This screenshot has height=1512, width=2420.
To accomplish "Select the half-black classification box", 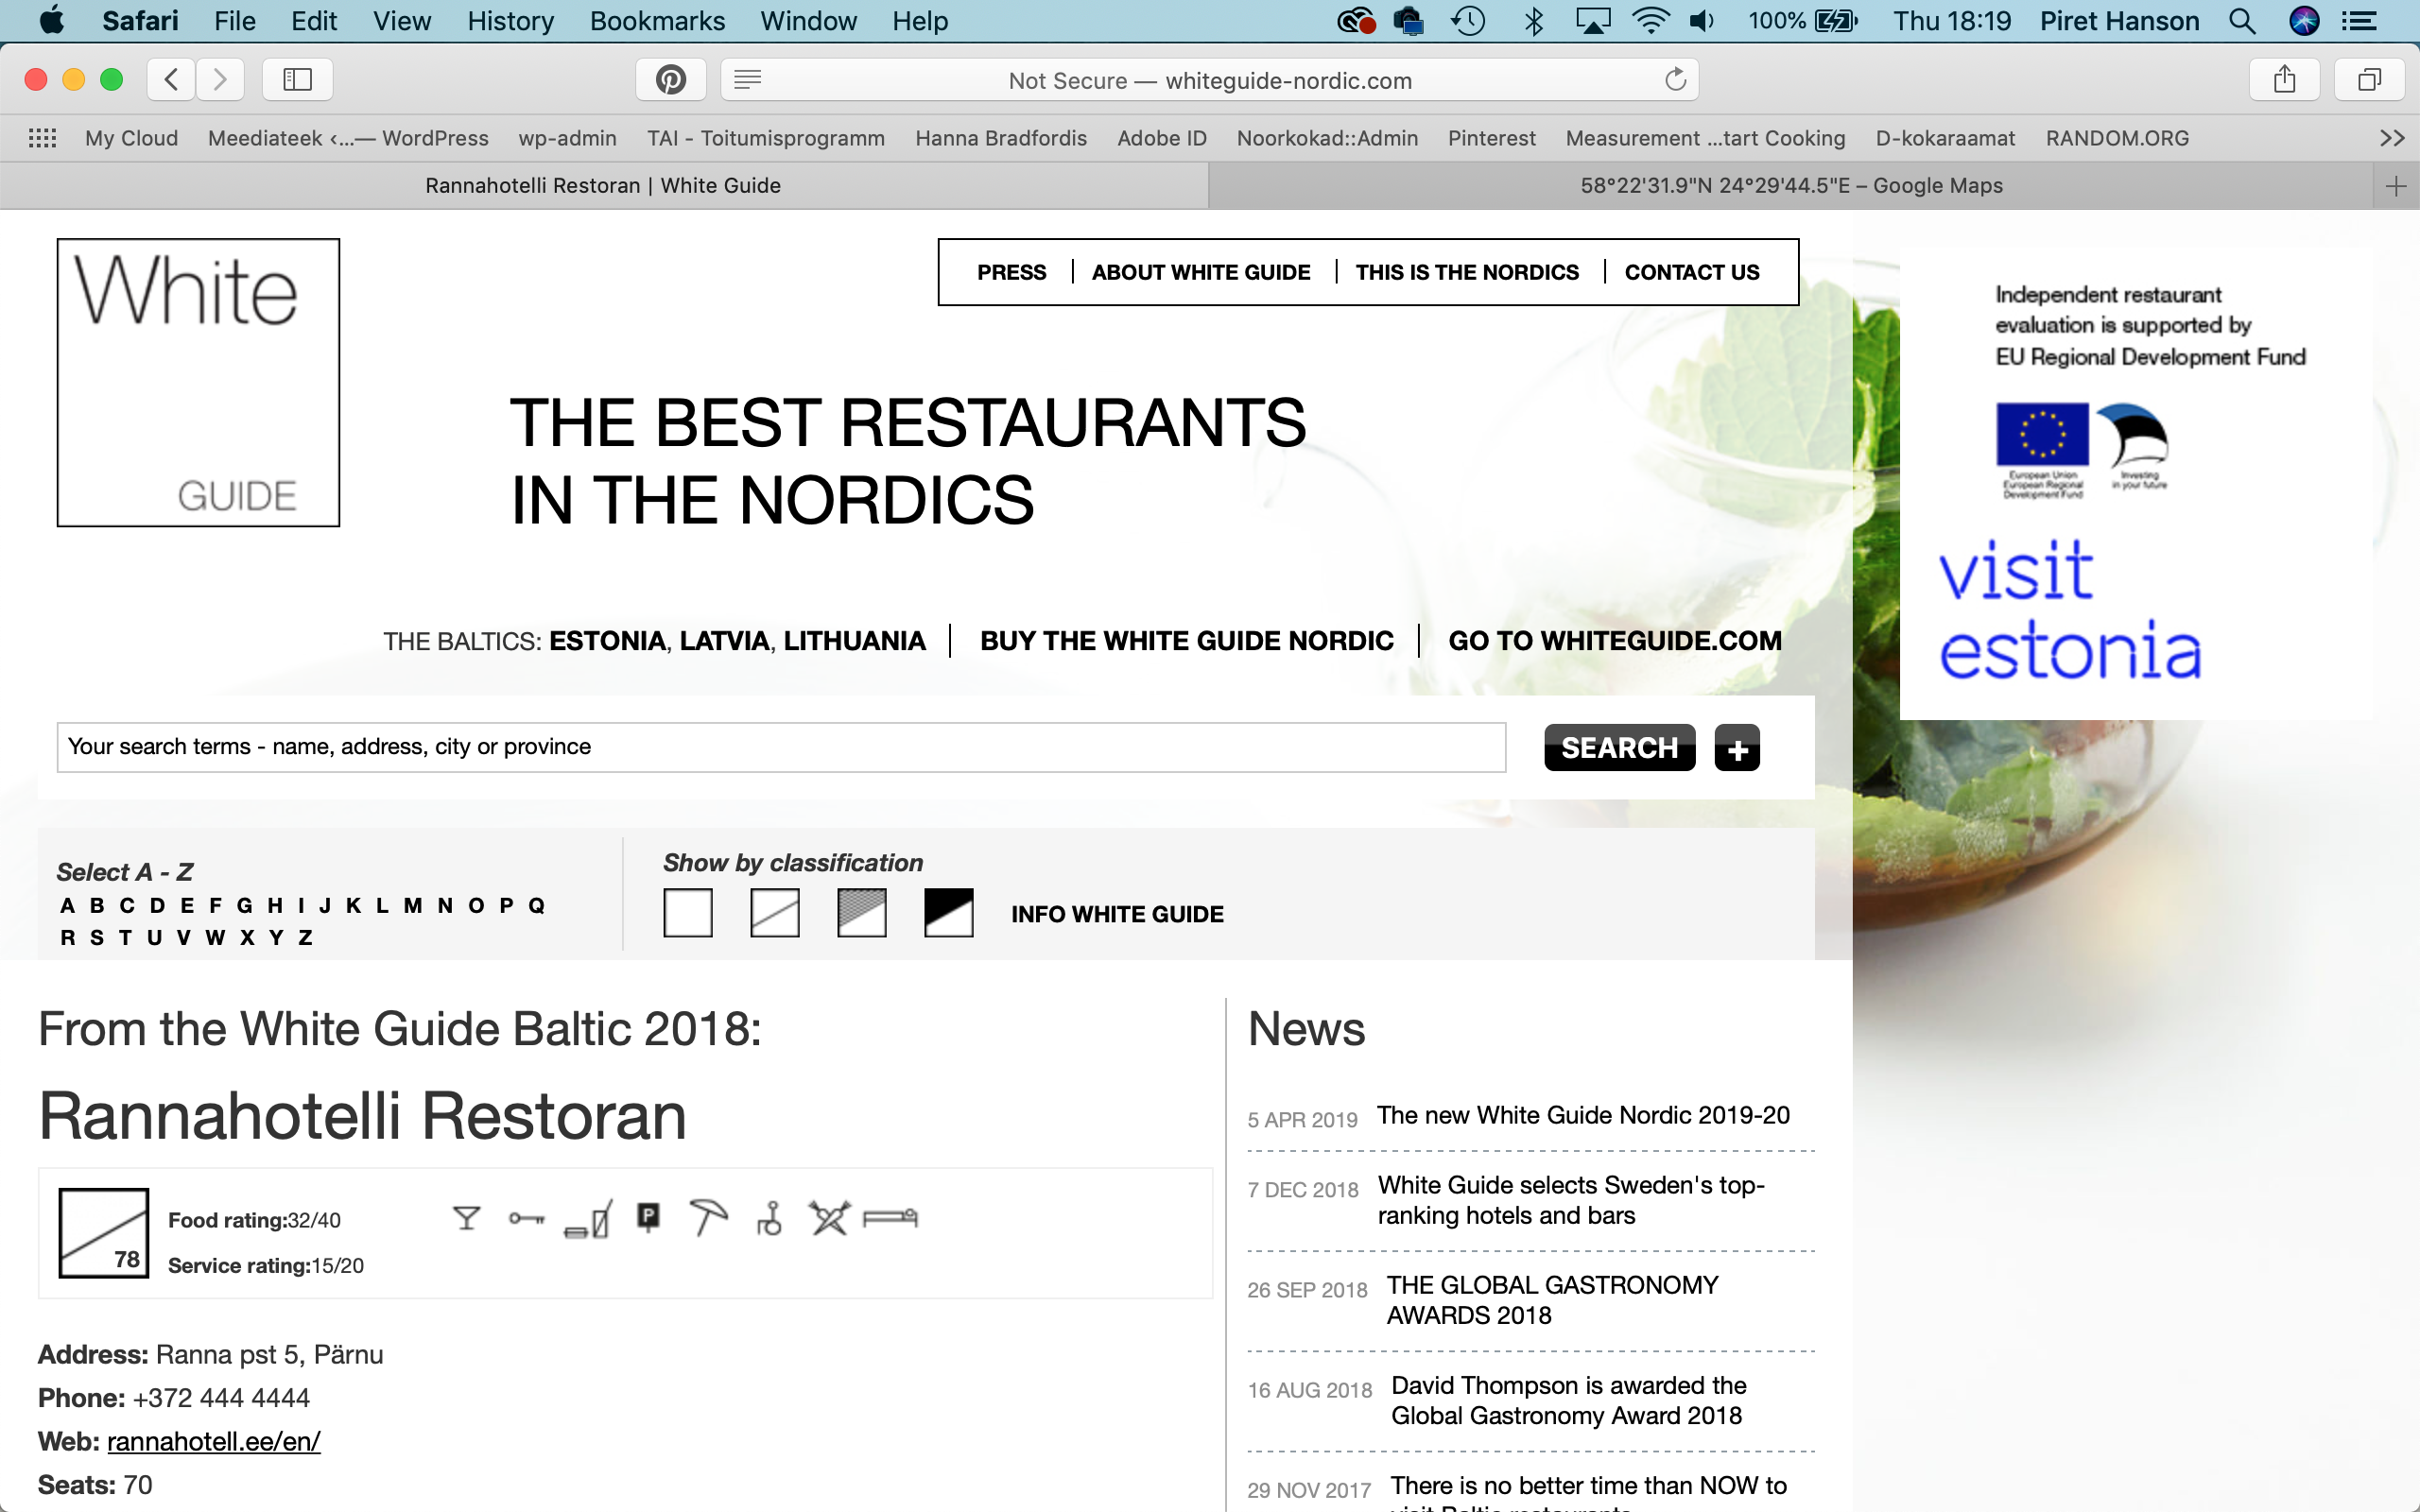I will coord(948,913).
